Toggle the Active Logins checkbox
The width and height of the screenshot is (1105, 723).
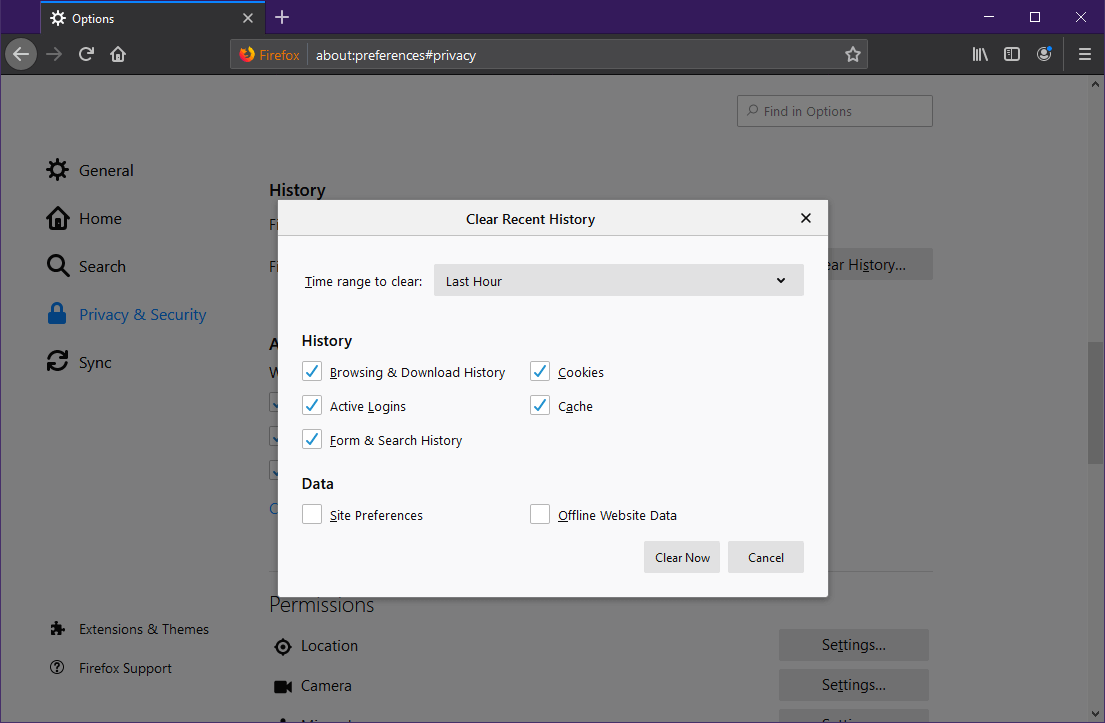coord(311,405)
